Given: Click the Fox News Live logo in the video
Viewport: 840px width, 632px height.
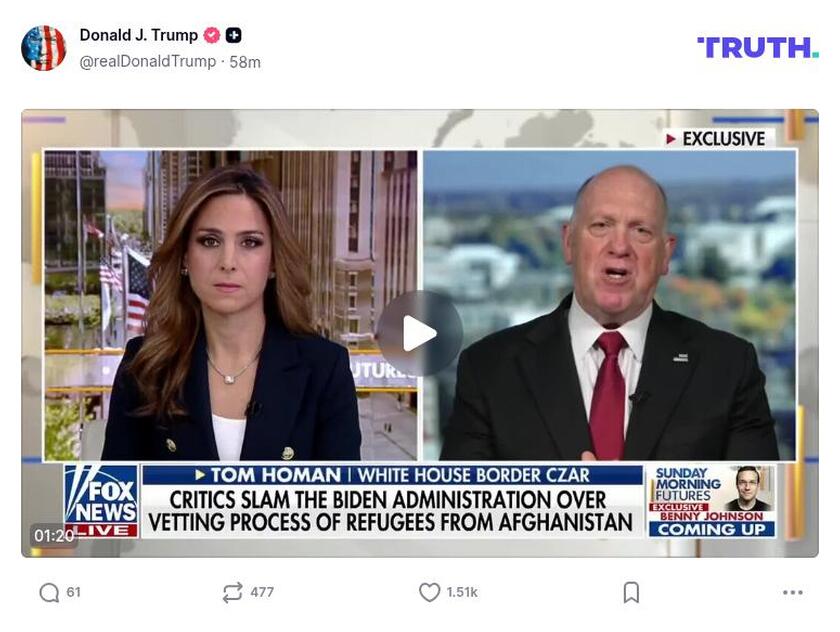Looking at the screenshot, I should pos(101,501).
